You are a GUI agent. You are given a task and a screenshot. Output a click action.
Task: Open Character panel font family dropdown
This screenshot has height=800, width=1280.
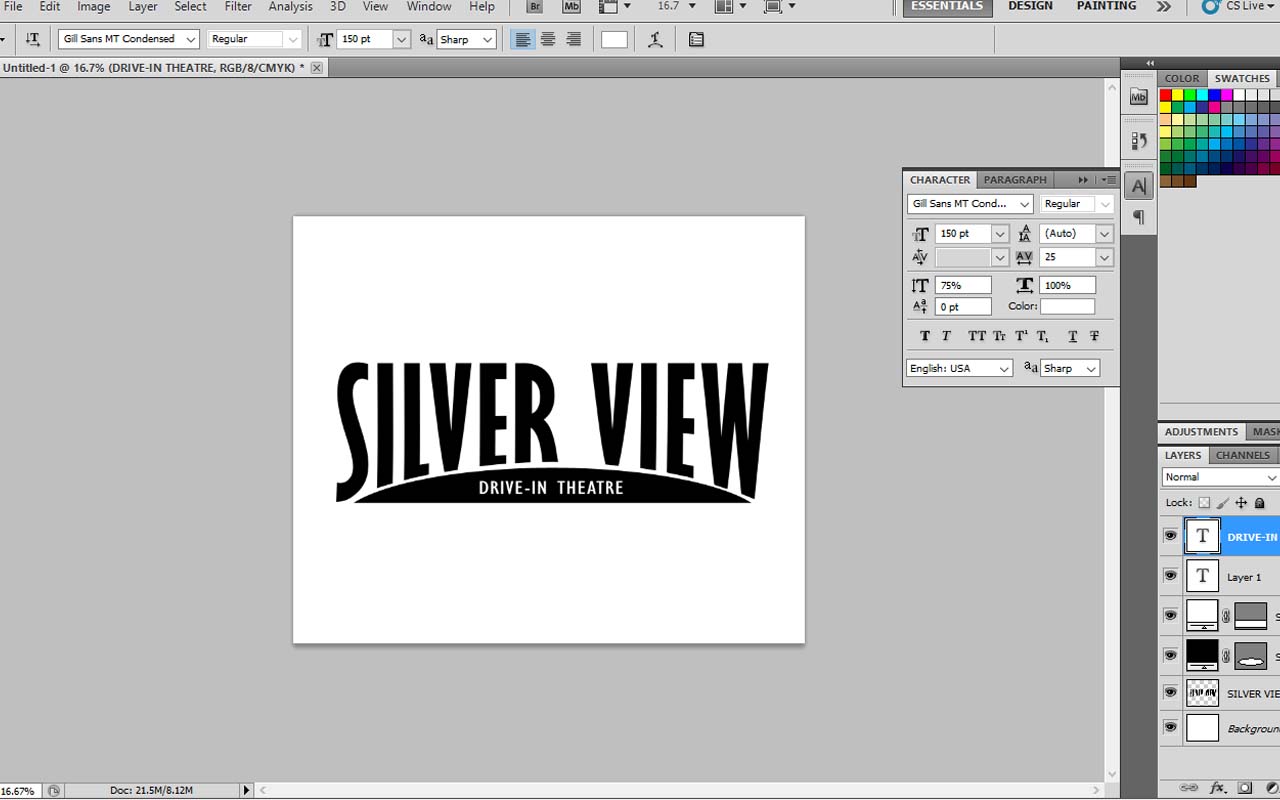(1024, 204)
